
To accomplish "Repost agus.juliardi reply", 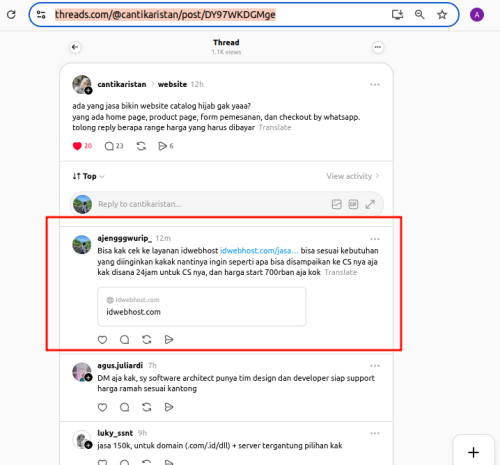I will point(147,407).
